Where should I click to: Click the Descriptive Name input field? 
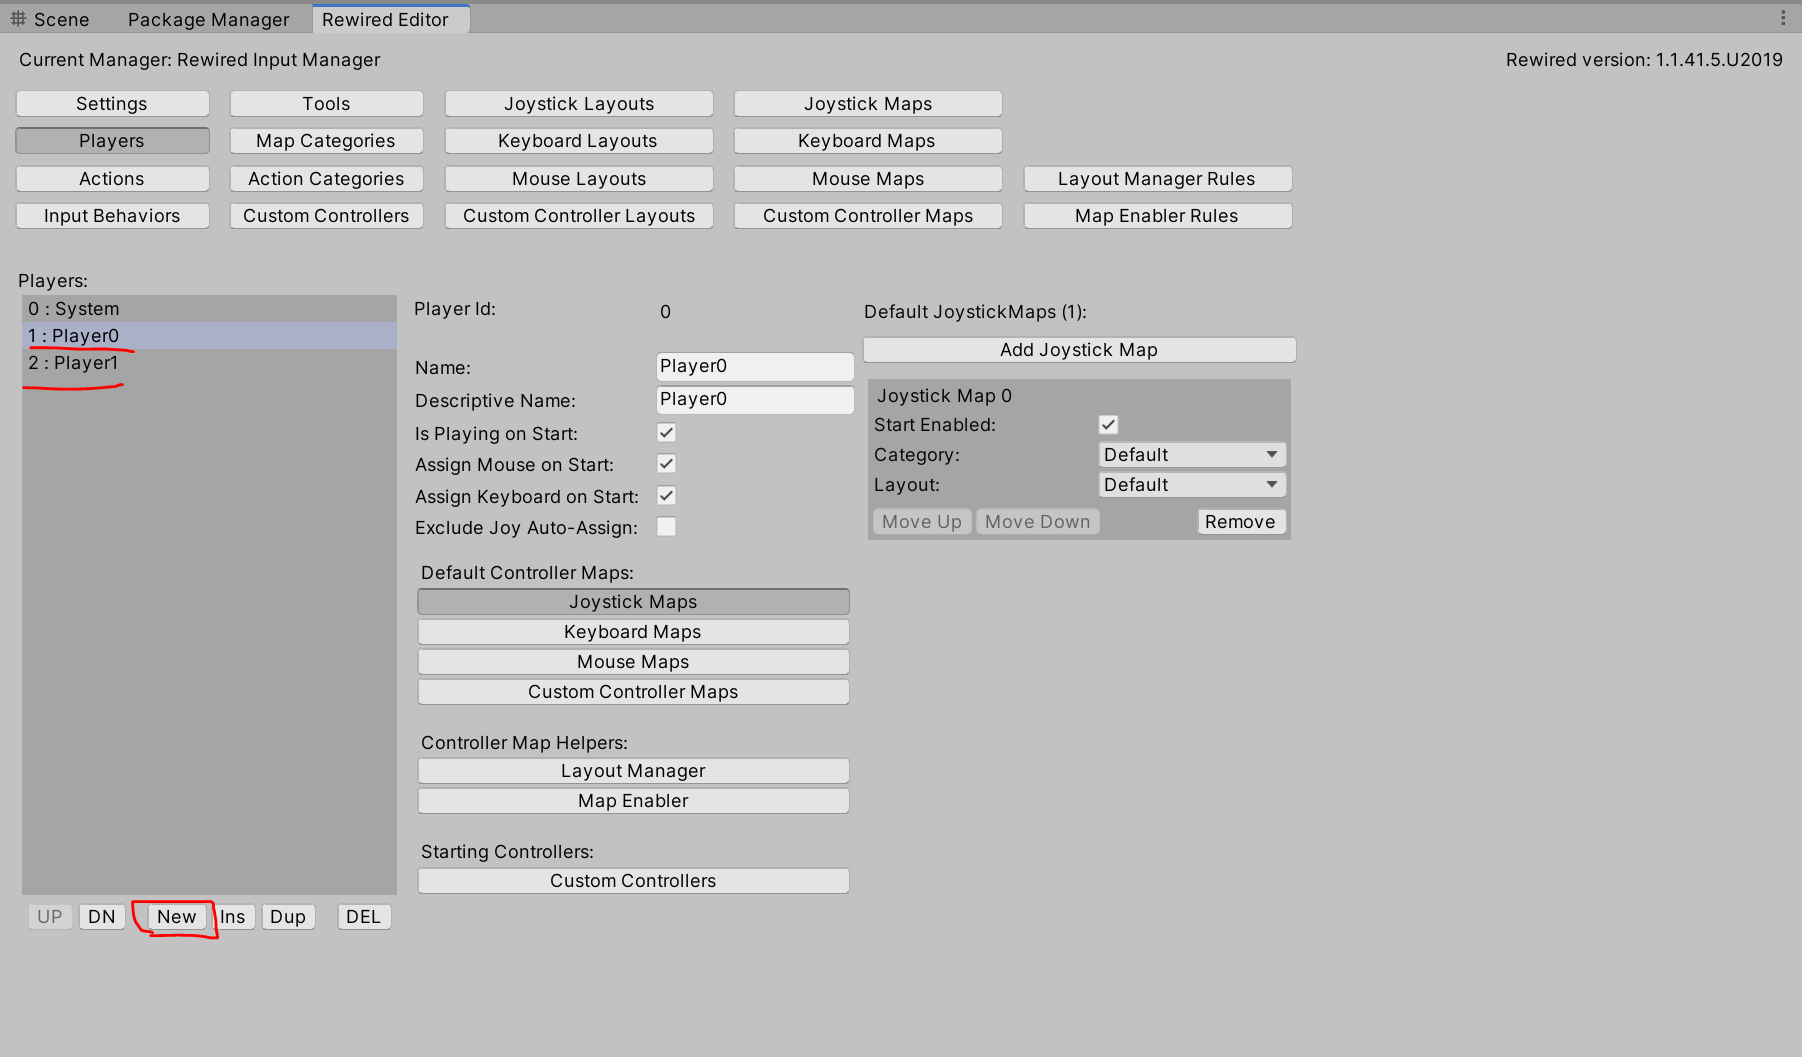755,399
